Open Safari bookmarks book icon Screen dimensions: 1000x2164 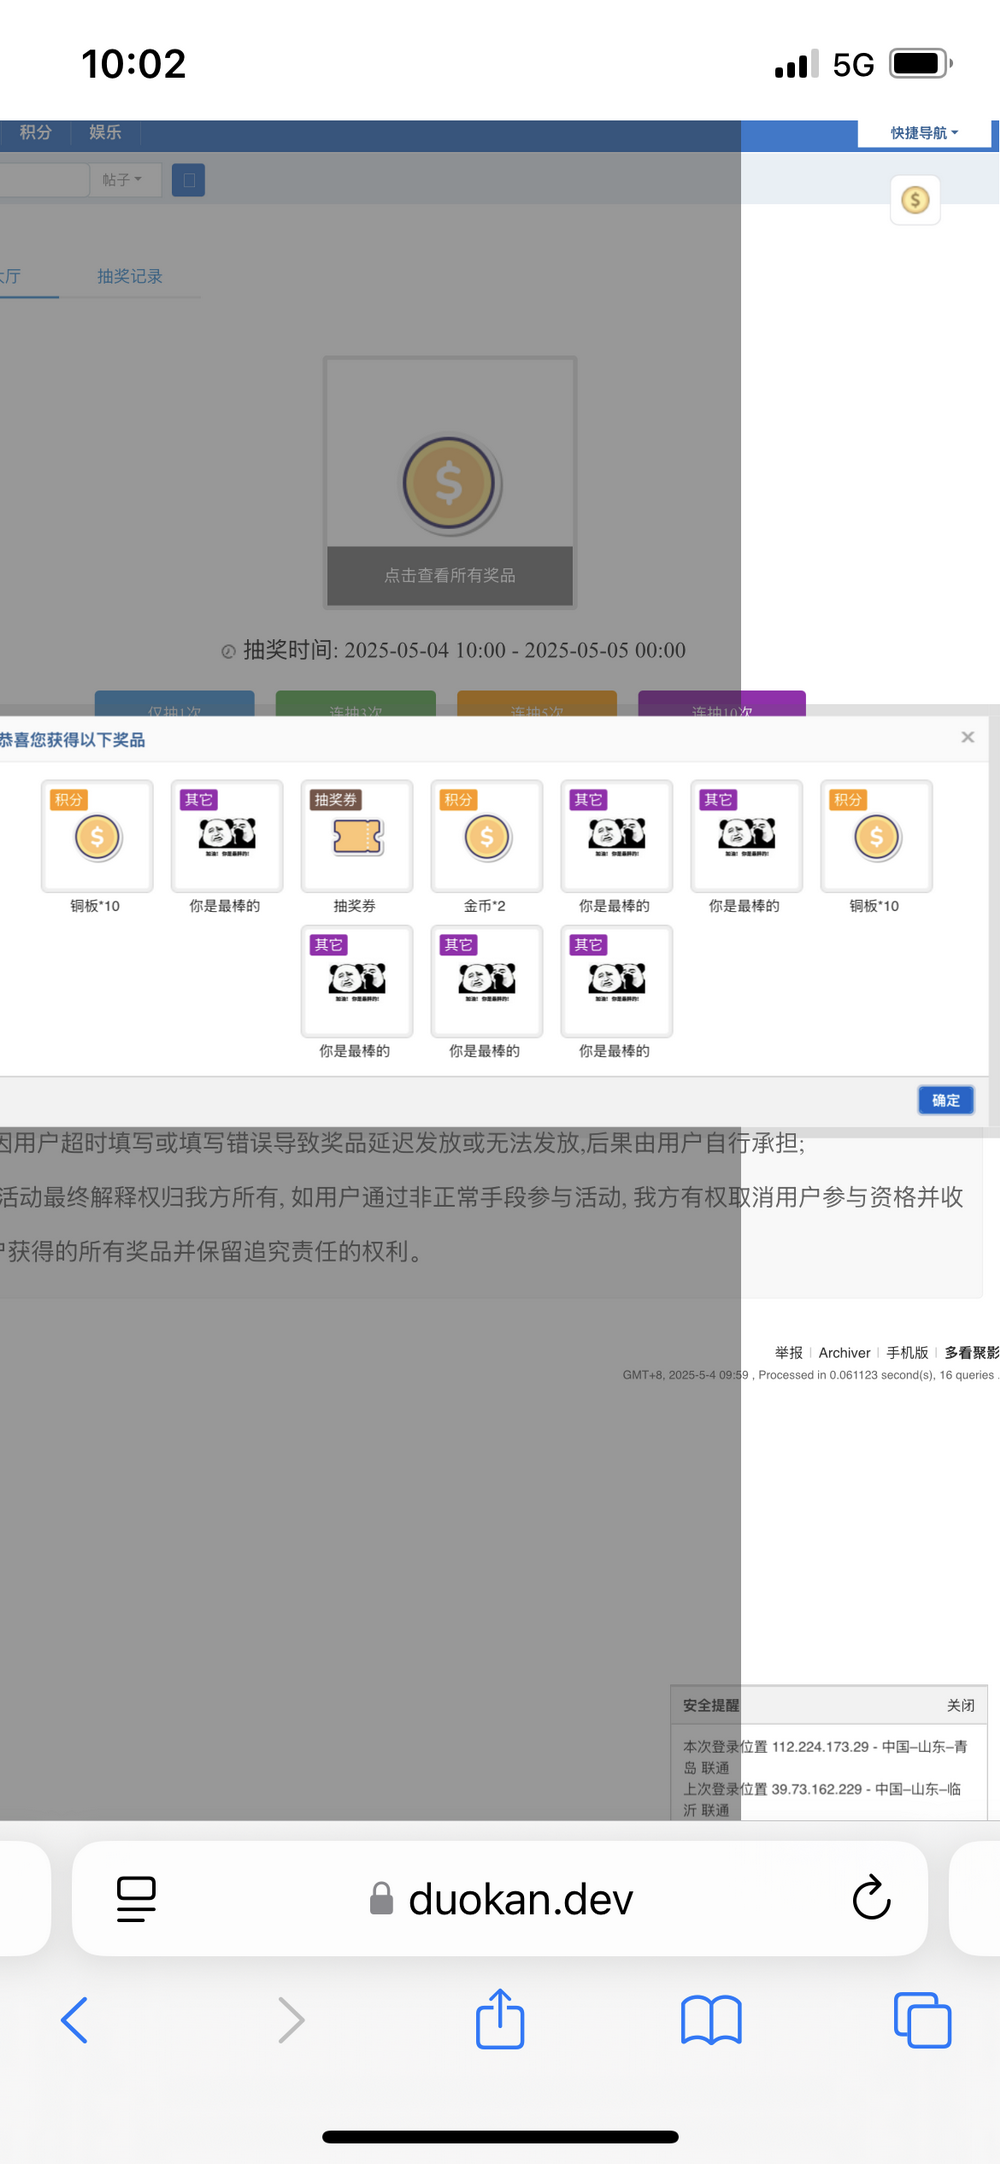point(710,2020)
